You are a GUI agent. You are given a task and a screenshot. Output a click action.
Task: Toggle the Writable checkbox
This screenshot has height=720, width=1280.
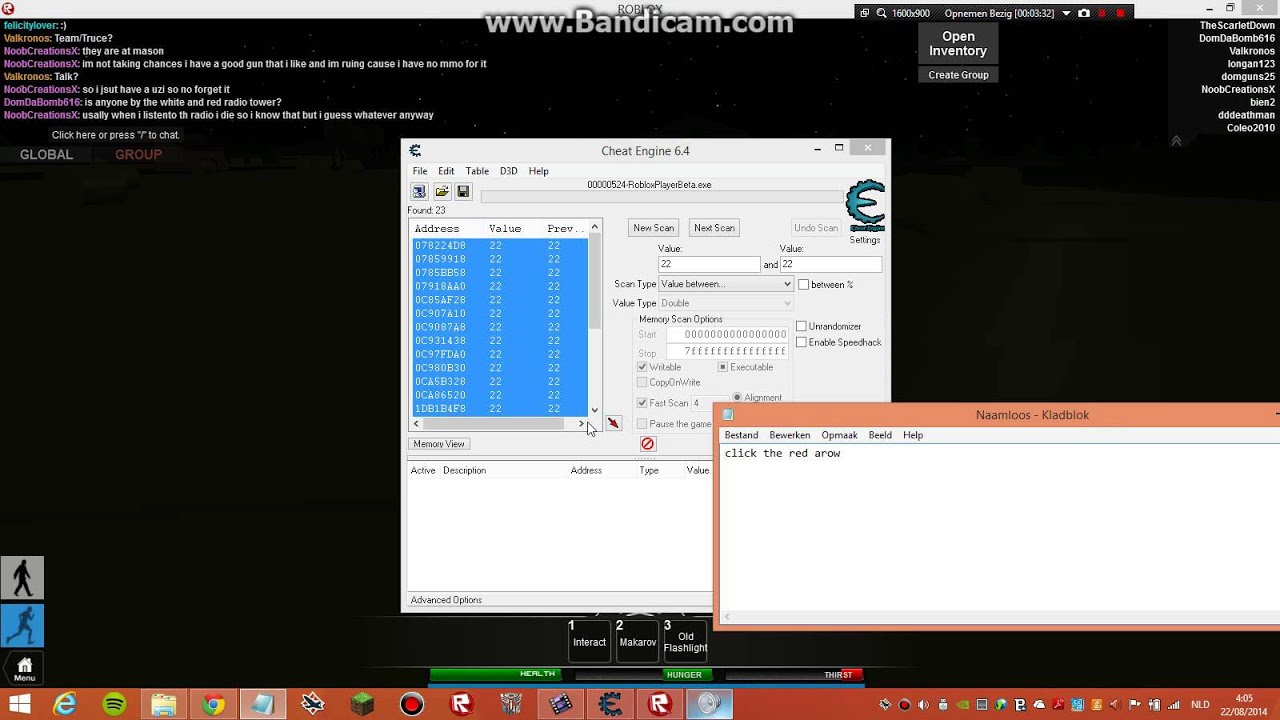point(642,367)
